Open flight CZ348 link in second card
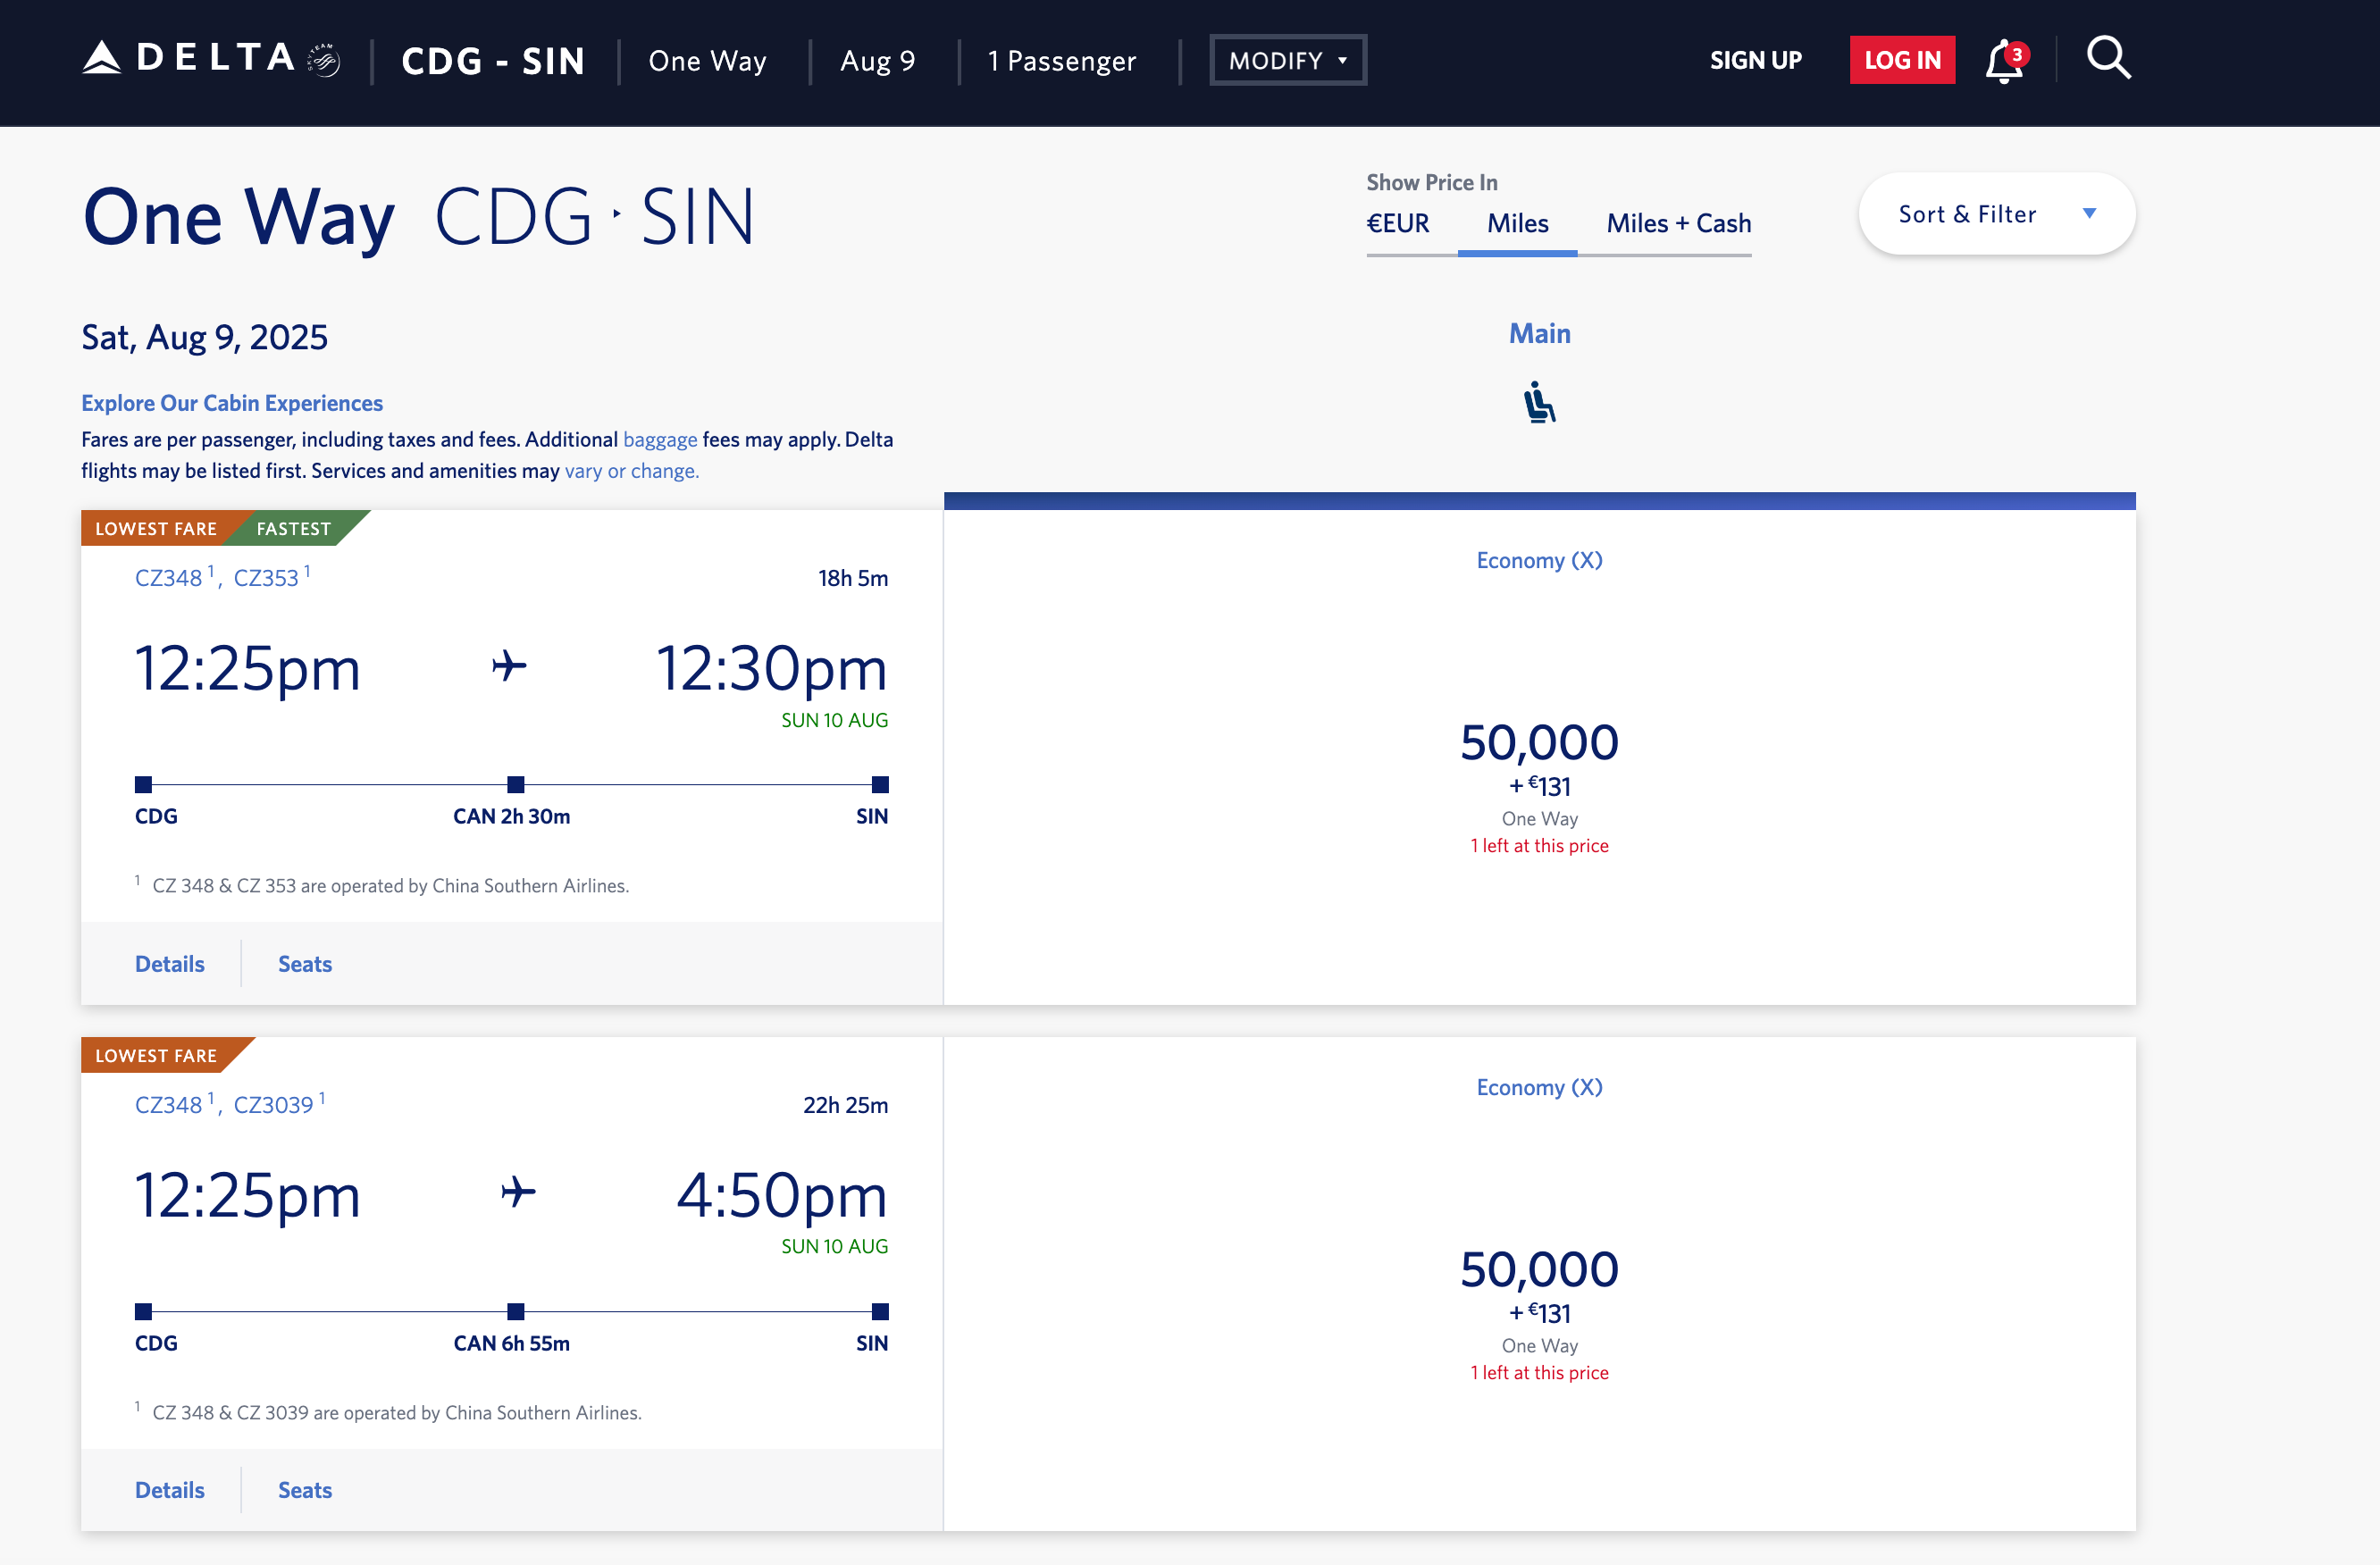The image size is (2380, 1565). pyautogui.click(x=169, y=1105)
